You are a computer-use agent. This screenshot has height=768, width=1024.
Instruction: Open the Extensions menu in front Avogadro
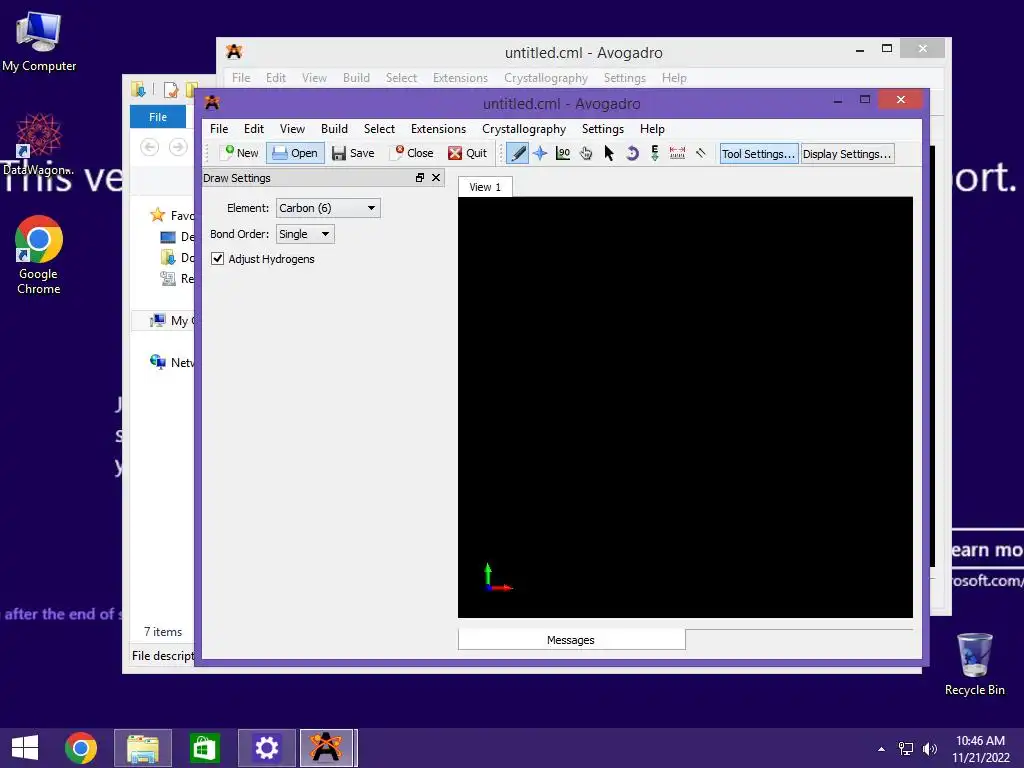pos(438,129)
